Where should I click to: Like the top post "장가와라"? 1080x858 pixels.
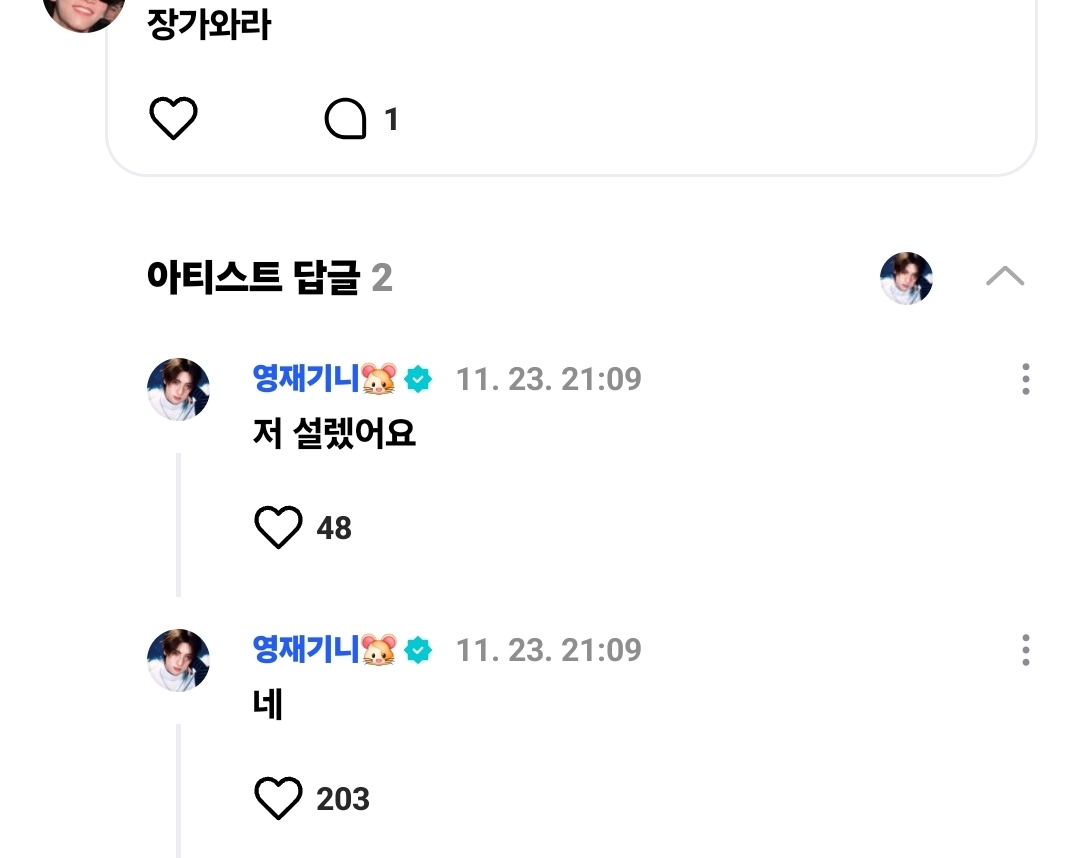[174, 119]
